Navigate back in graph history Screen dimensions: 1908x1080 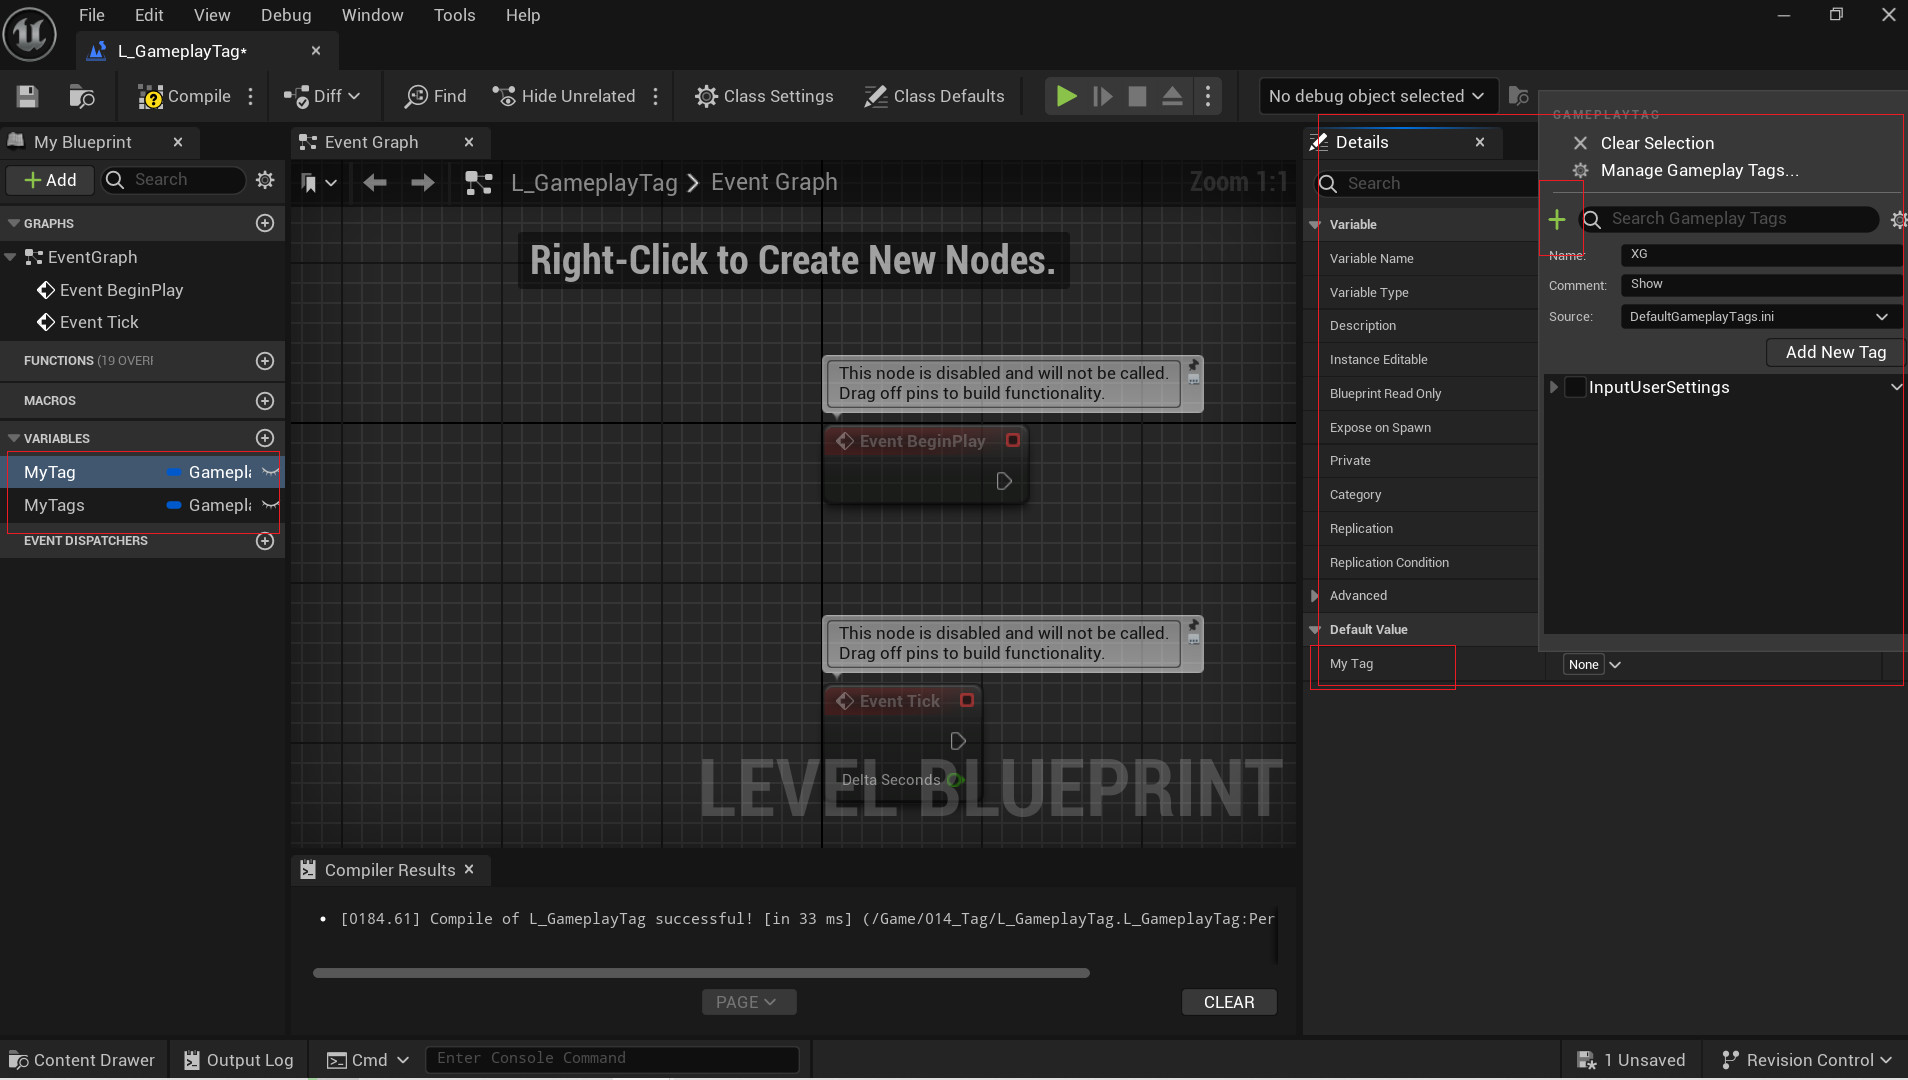click(375, 182)
